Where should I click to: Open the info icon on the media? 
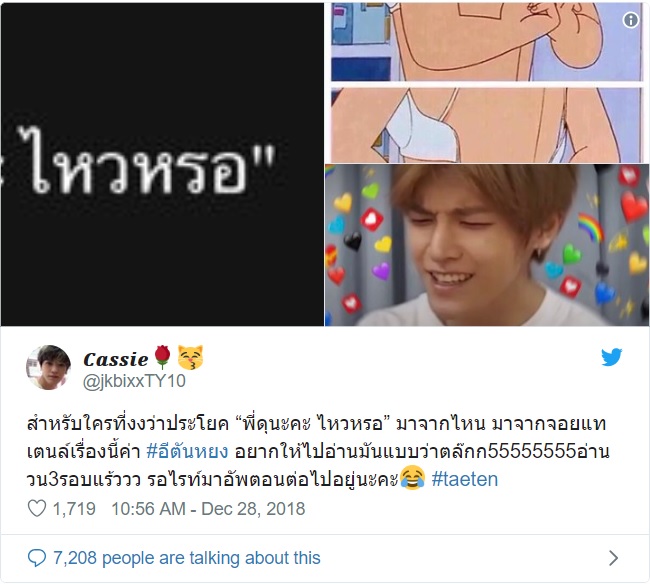tap(631, 20)
